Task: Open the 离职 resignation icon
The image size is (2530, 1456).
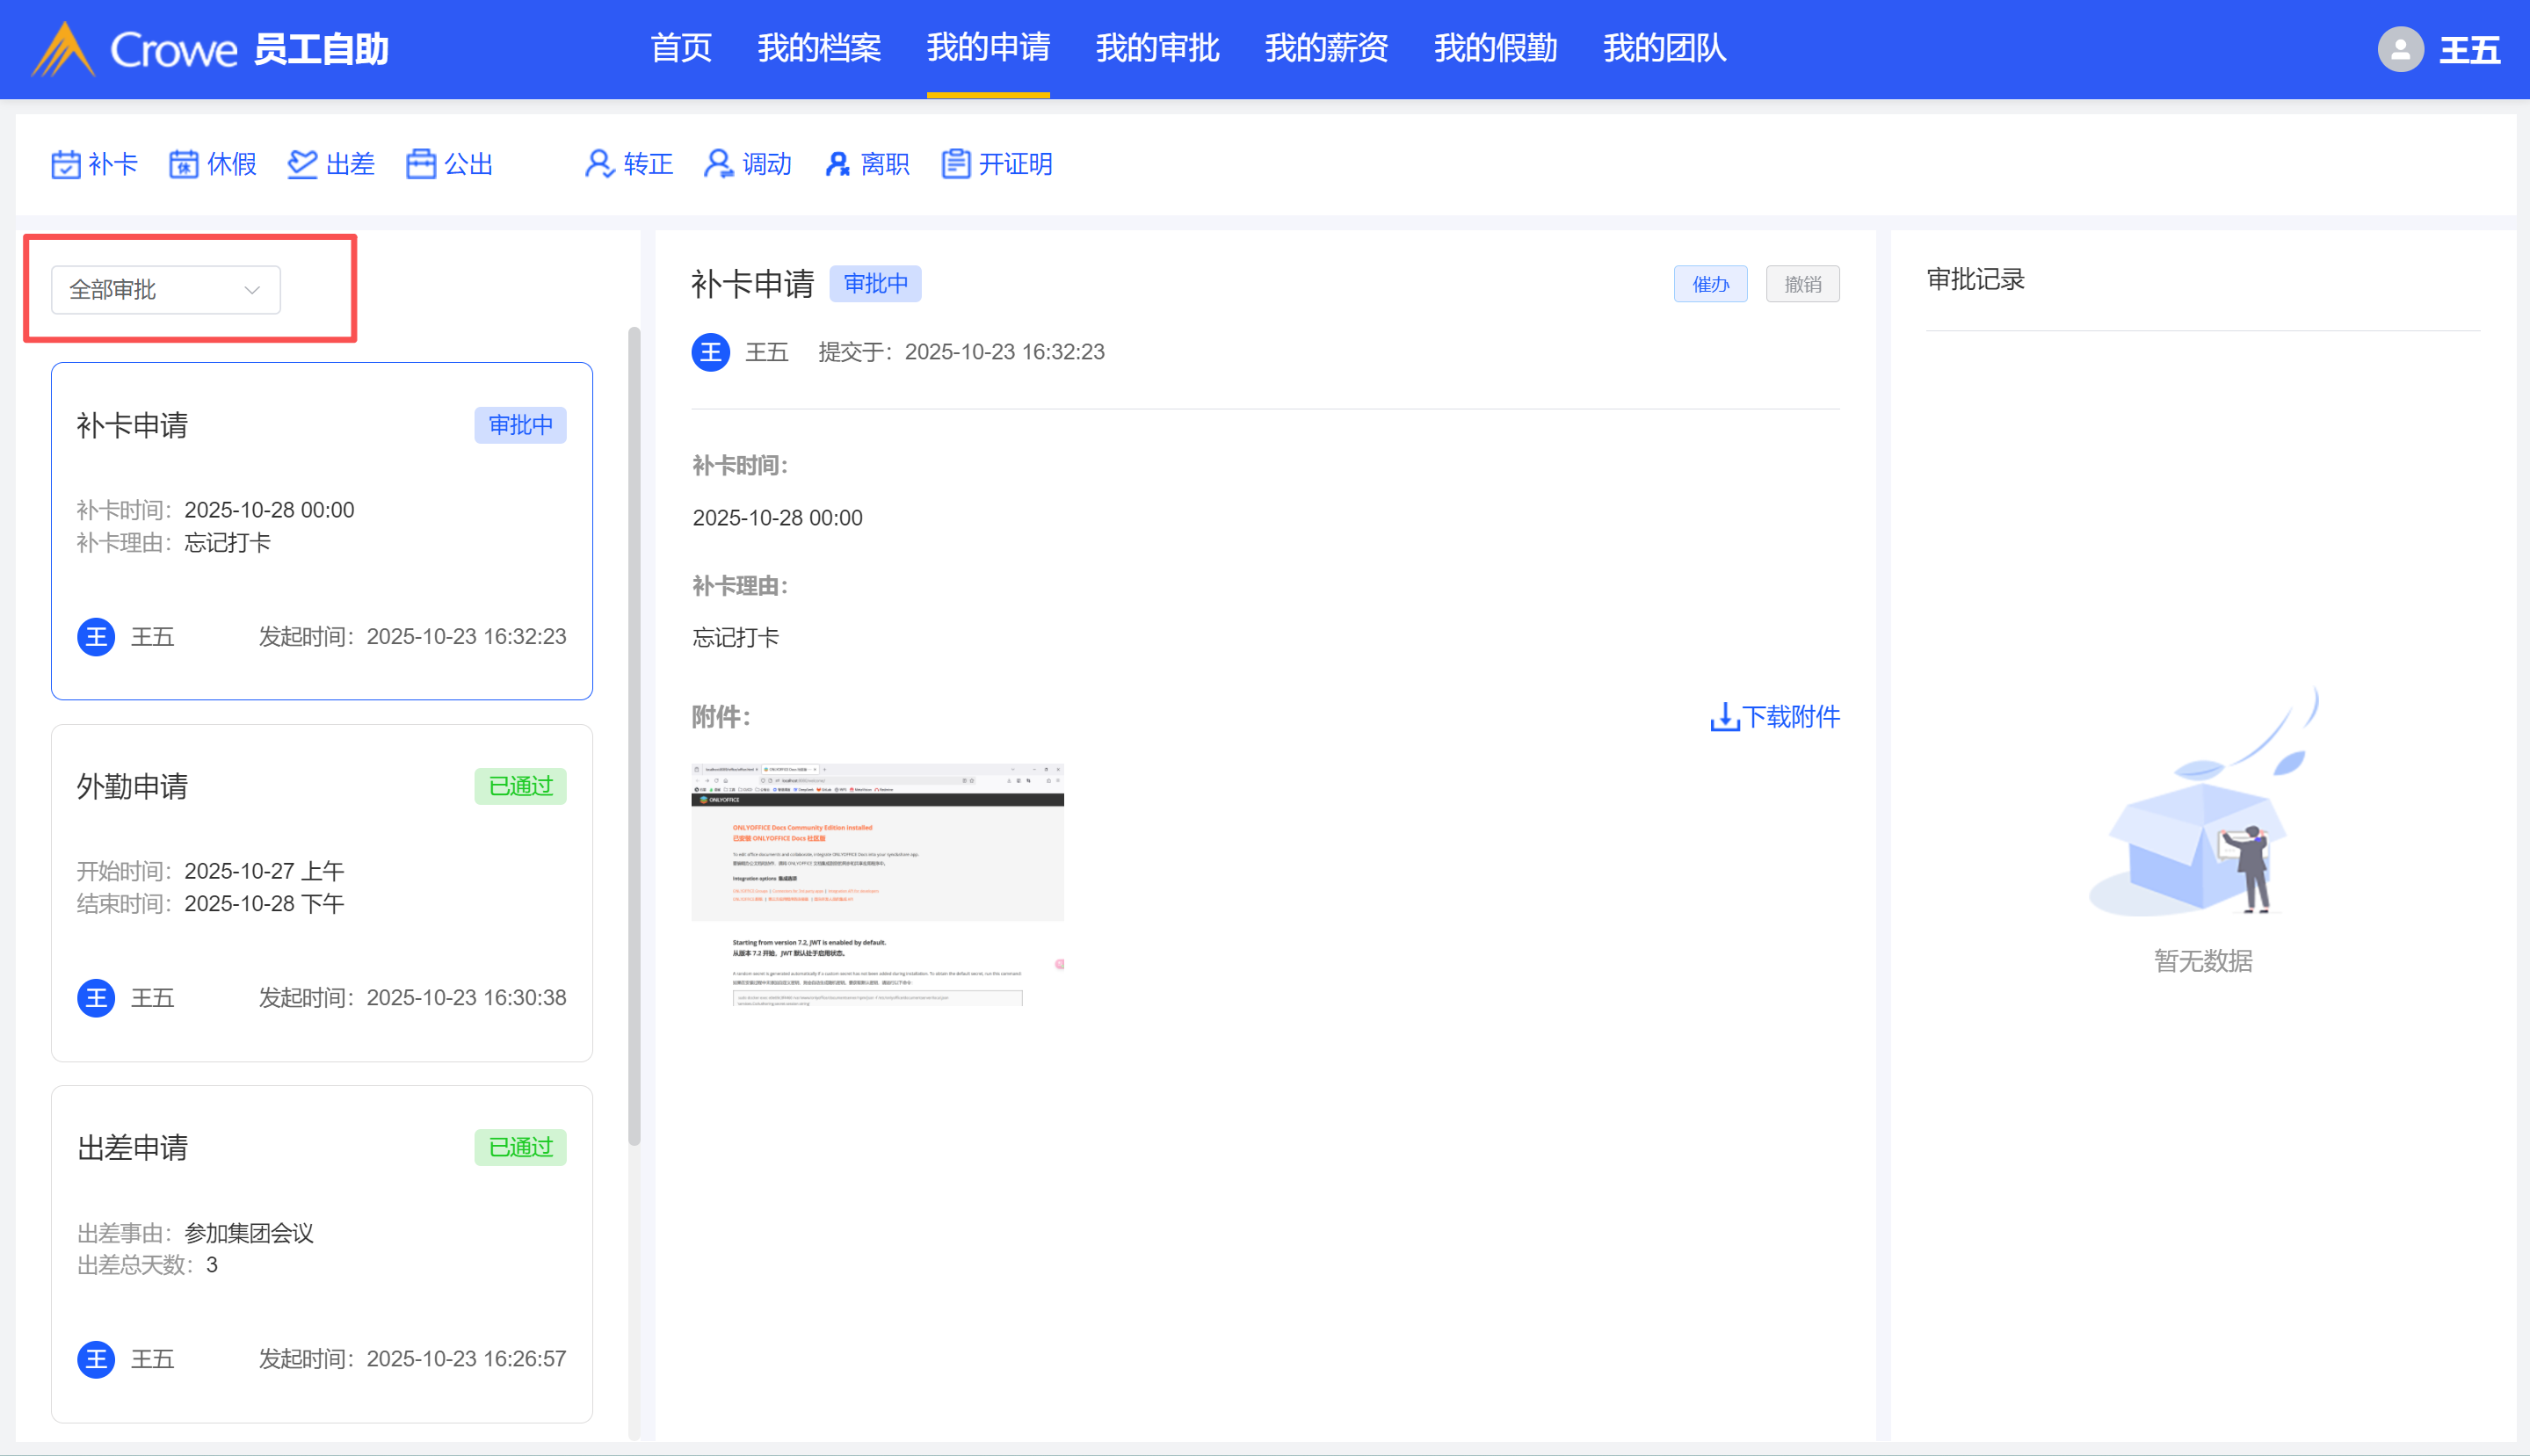Action: 837,164
